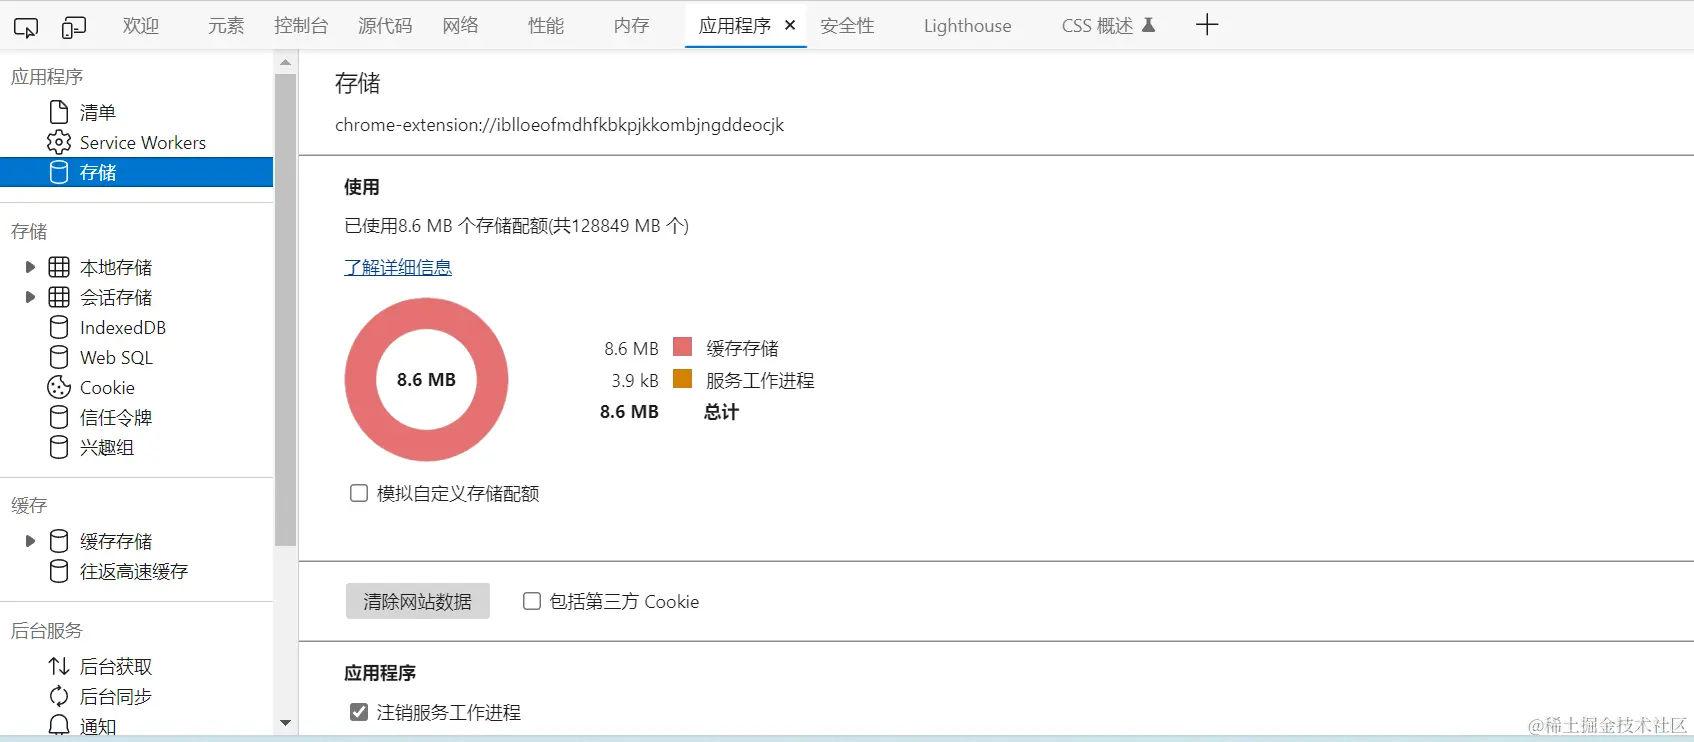Switch to the 网络 tab

pos(460,26)
